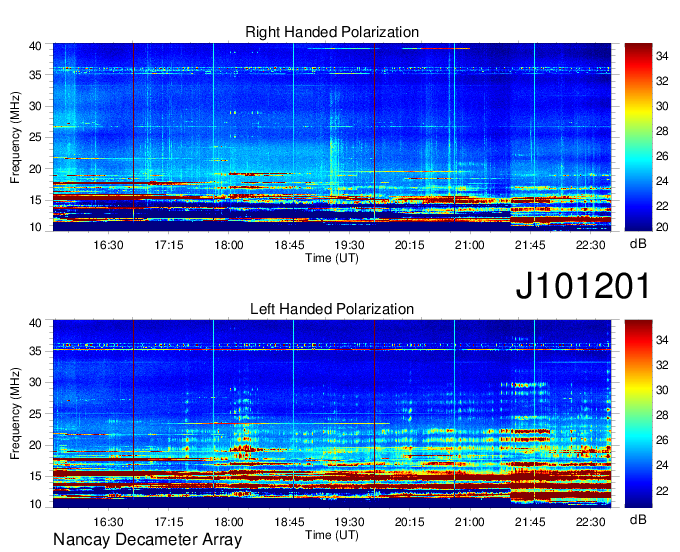Click the 30 MHz tick of Right Handed plot

(35, 106)
